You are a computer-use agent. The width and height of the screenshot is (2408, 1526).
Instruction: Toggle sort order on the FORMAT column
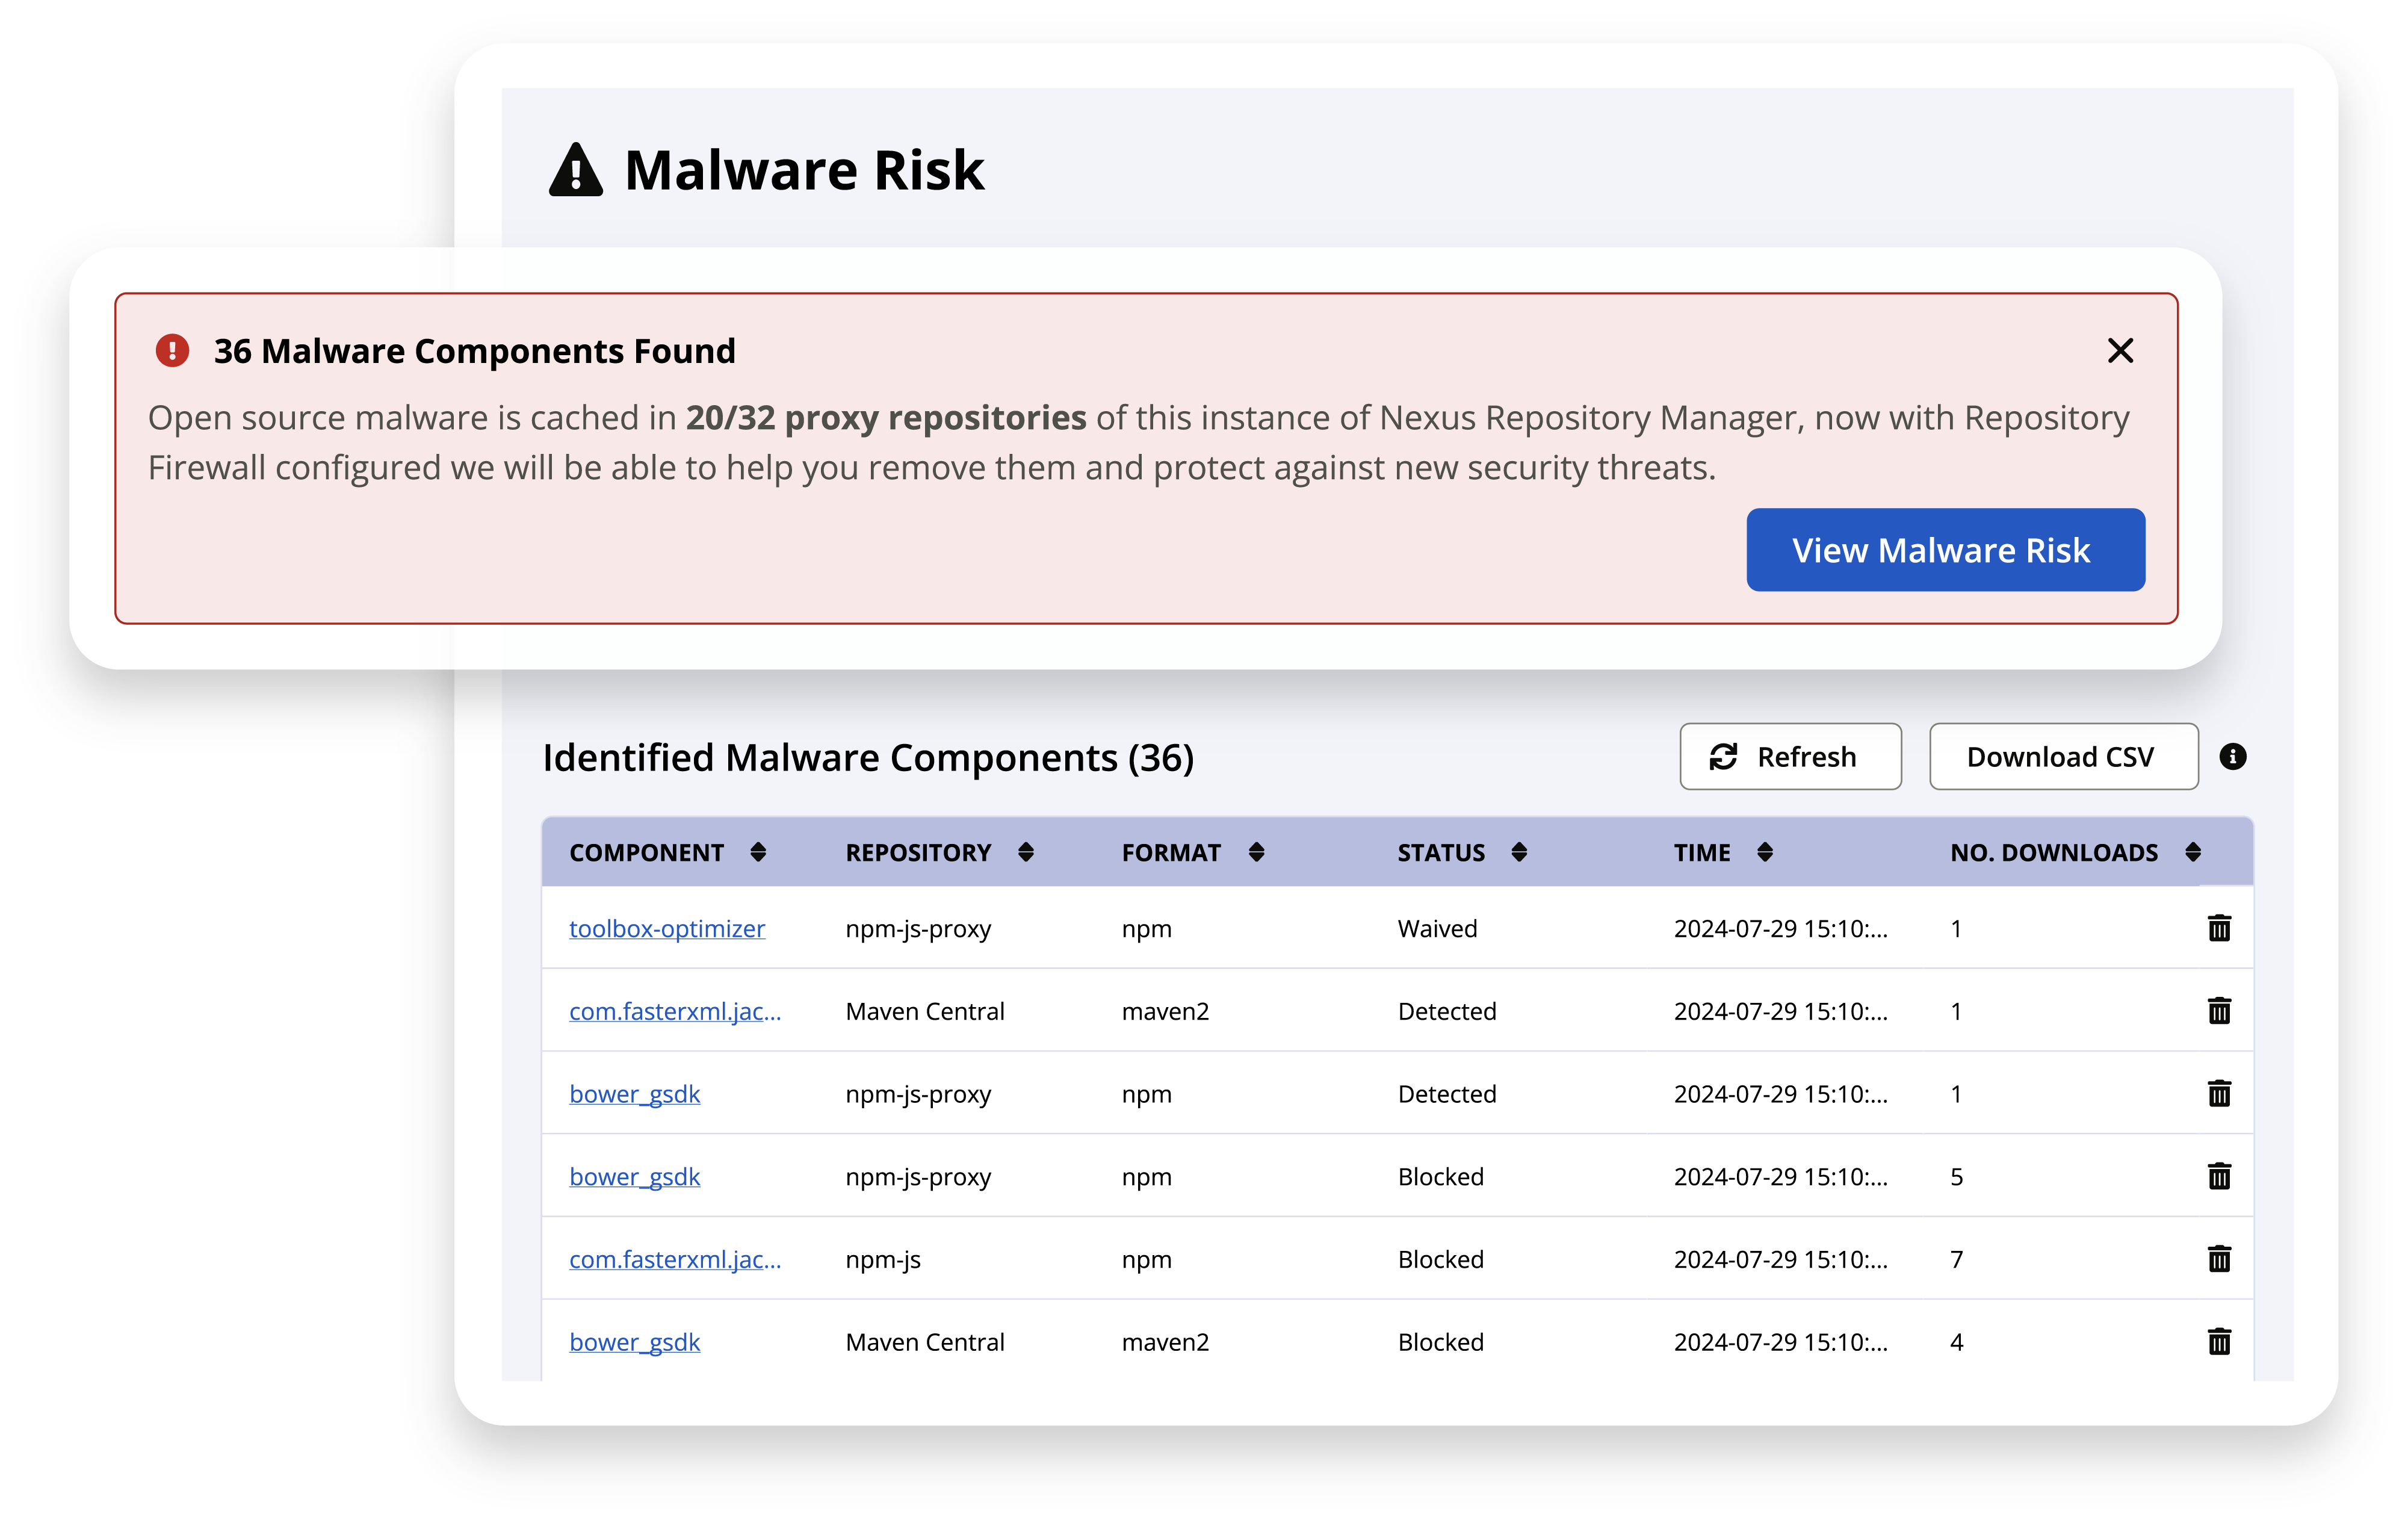point(1257,852)
